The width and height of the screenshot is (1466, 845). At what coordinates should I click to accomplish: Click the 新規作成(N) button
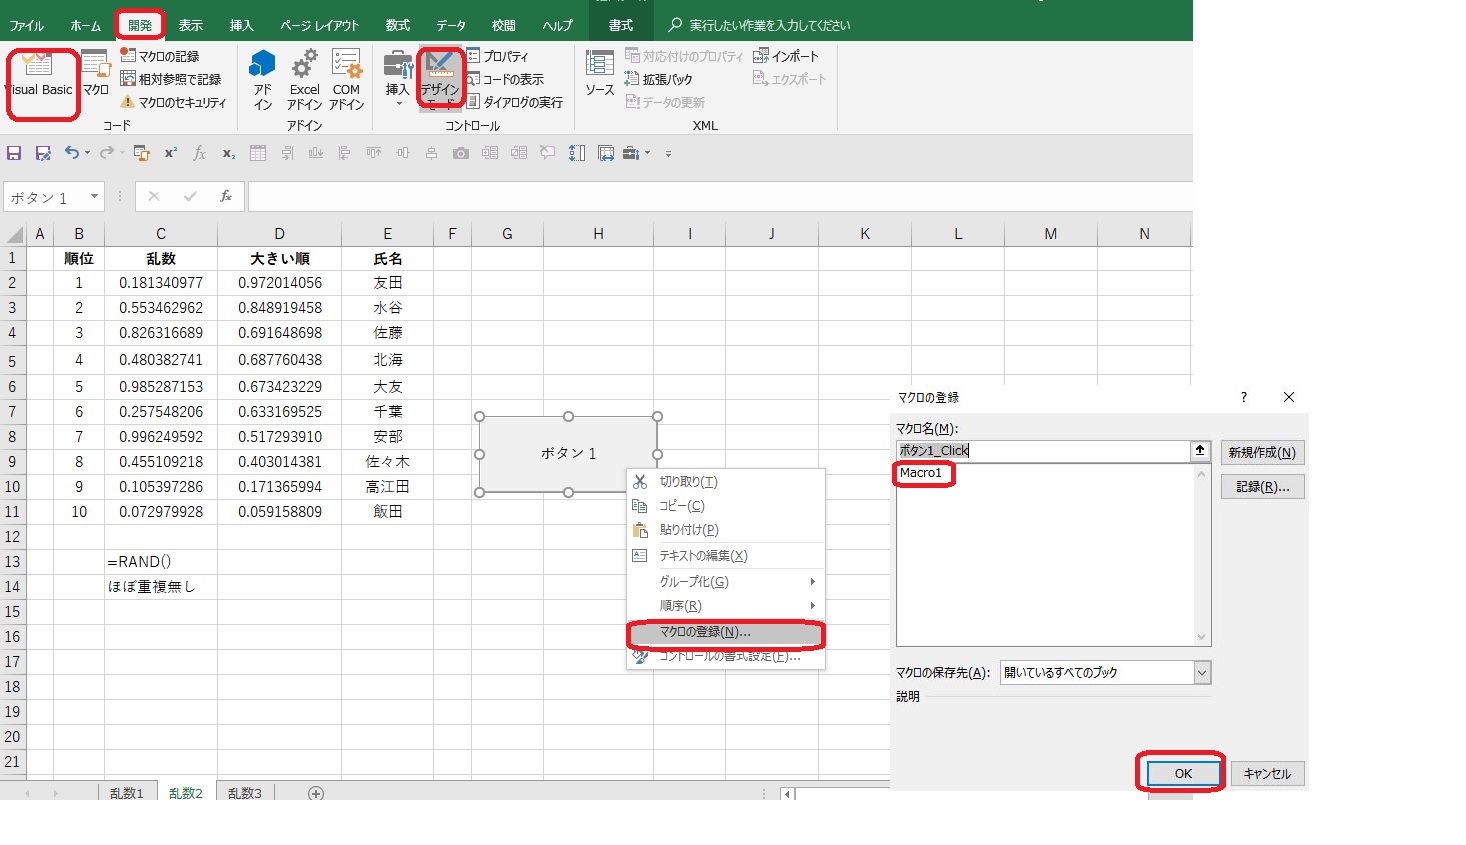pyautogui.click(x=1262, y=453)
